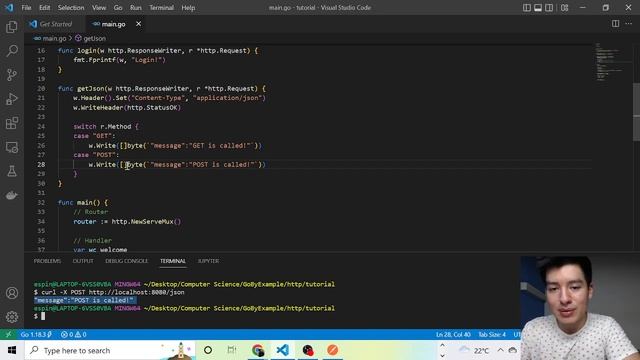
Task: Click highlighted "POST is called!" terminal output
Action: point(84,300)
